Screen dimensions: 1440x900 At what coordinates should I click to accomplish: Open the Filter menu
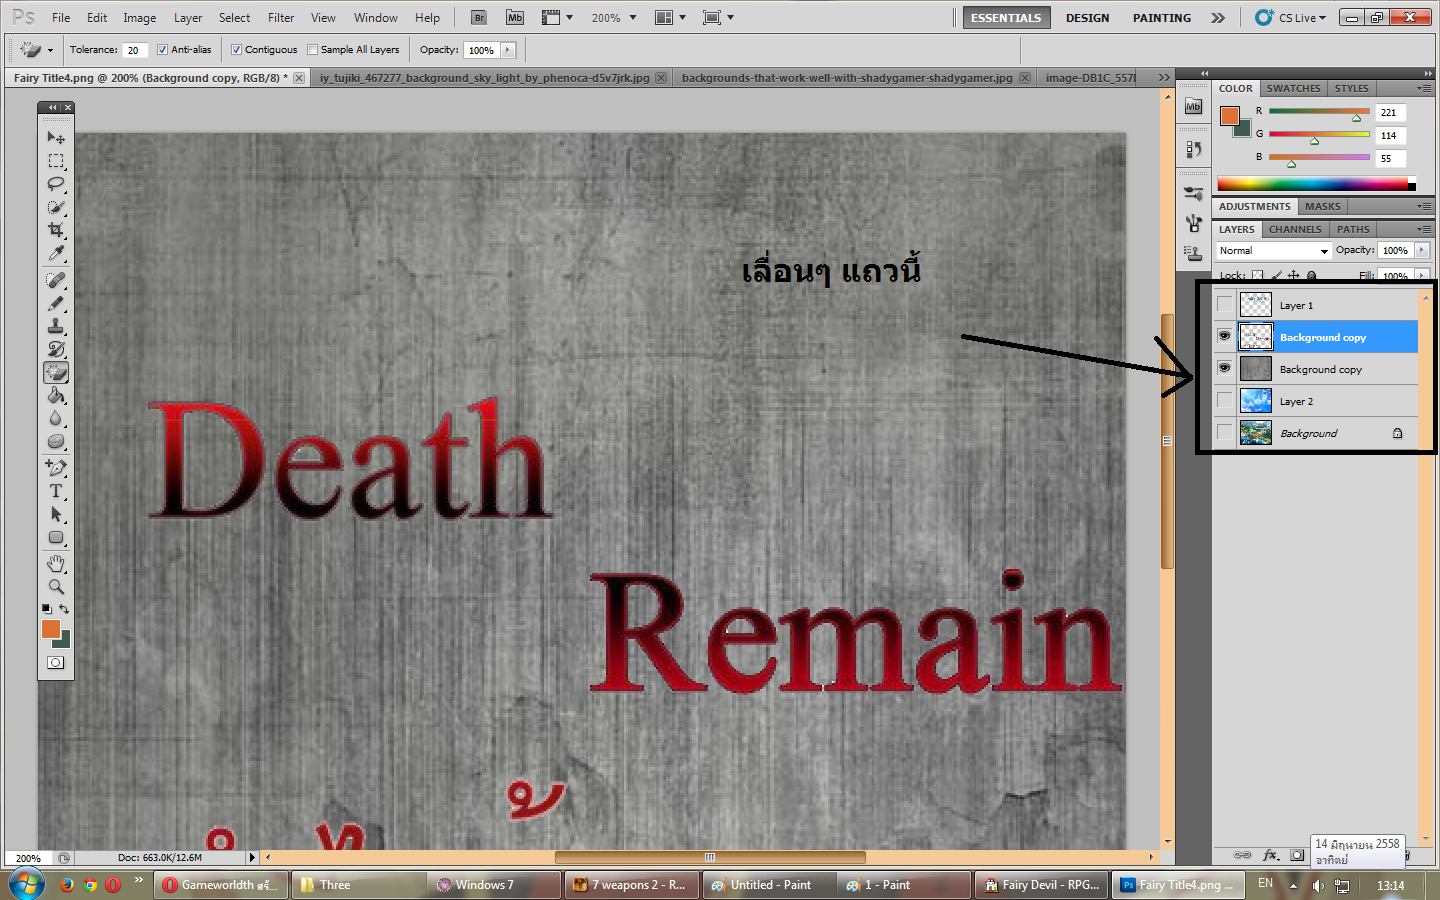[x=281, y=17]
